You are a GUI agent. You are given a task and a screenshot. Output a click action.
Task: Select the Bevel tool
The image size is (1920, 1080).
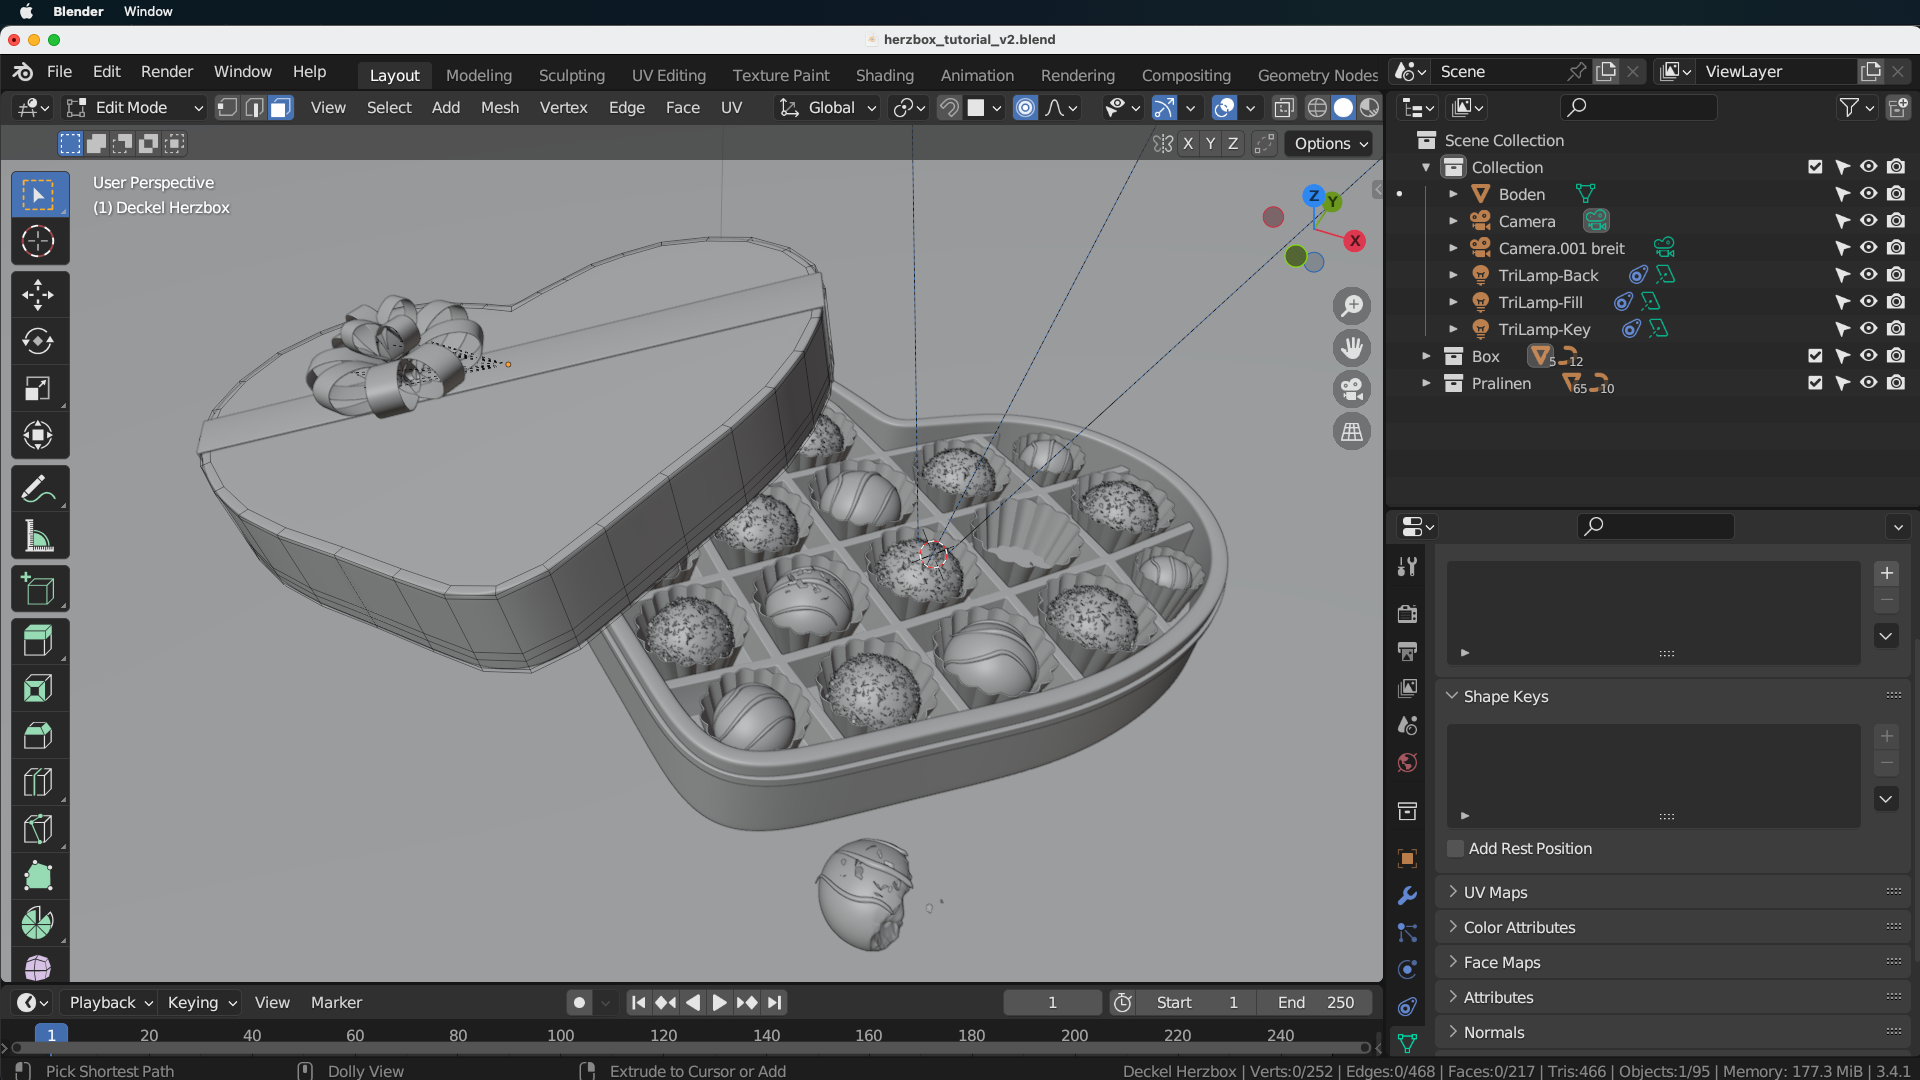[39, 736]
